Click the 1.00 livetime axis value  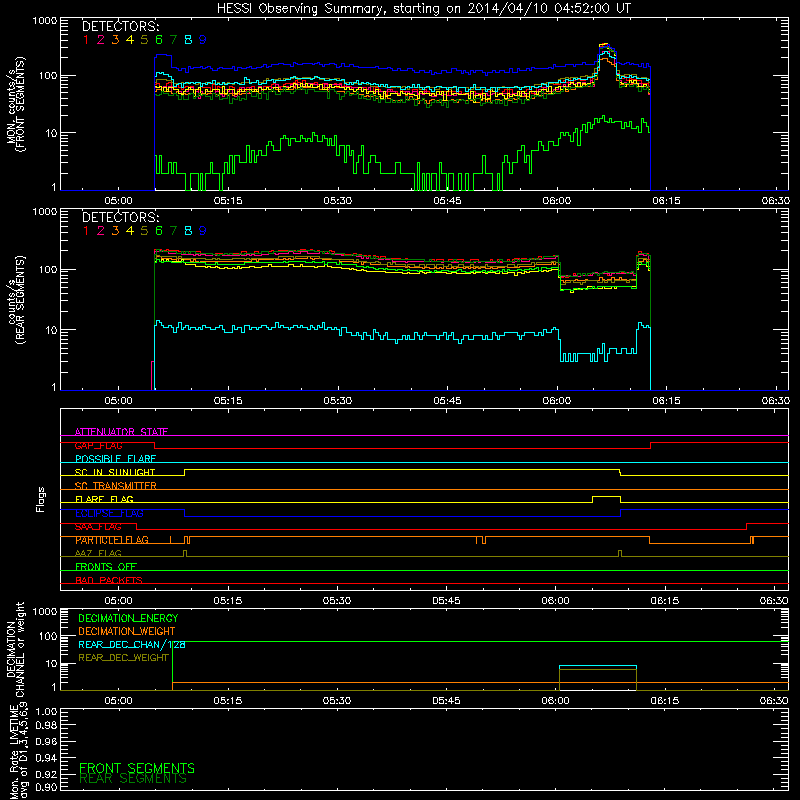pyautogui.click(x=46, y=712)
